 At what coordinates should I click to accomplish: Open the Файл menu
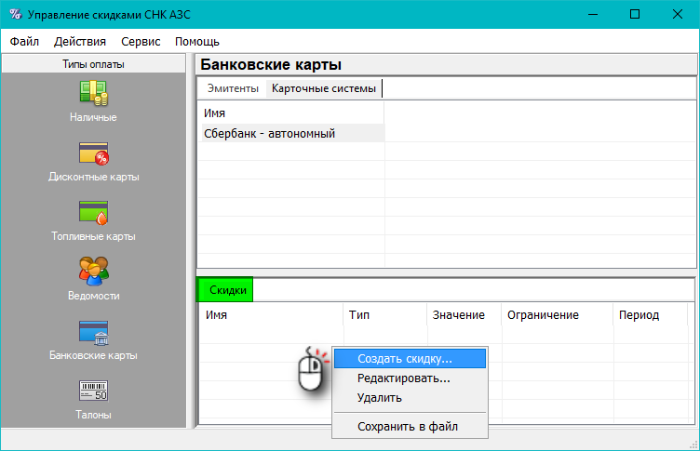25,42
